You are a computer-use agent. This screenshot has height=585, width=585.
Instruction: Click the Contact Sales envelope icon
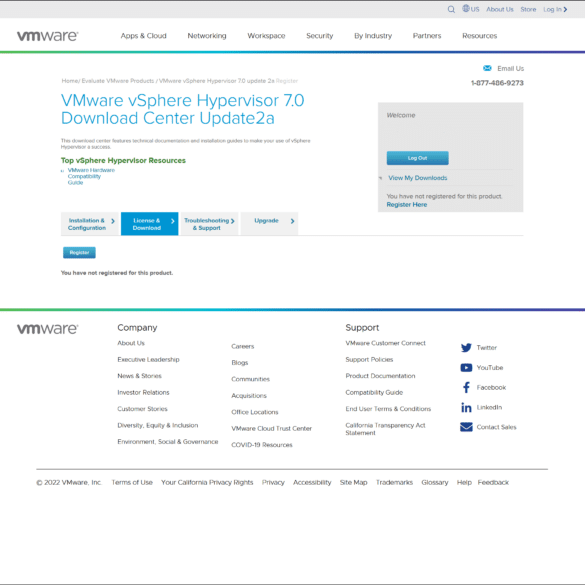pyautogui.click(x=466, y=427)
